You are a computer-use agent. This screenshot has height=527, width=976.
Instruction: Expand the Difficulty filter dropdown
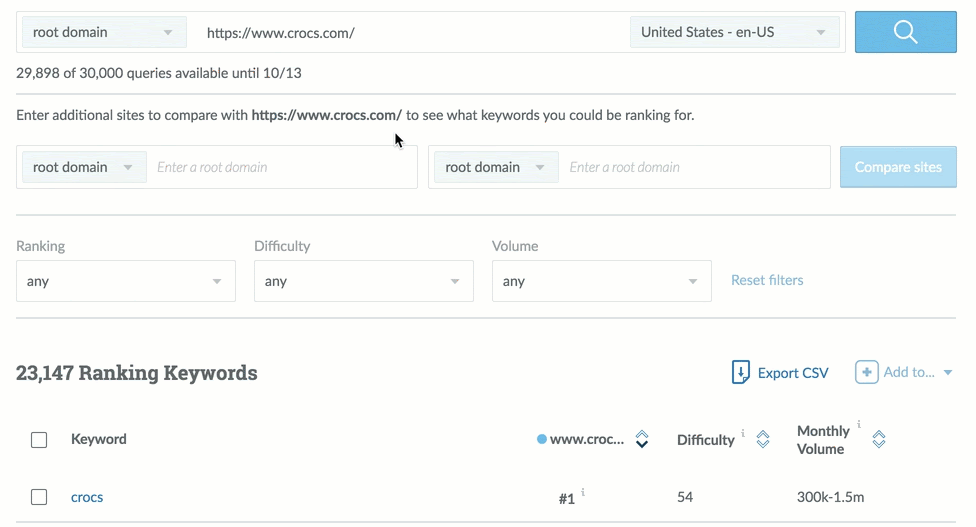coord(363,282)
